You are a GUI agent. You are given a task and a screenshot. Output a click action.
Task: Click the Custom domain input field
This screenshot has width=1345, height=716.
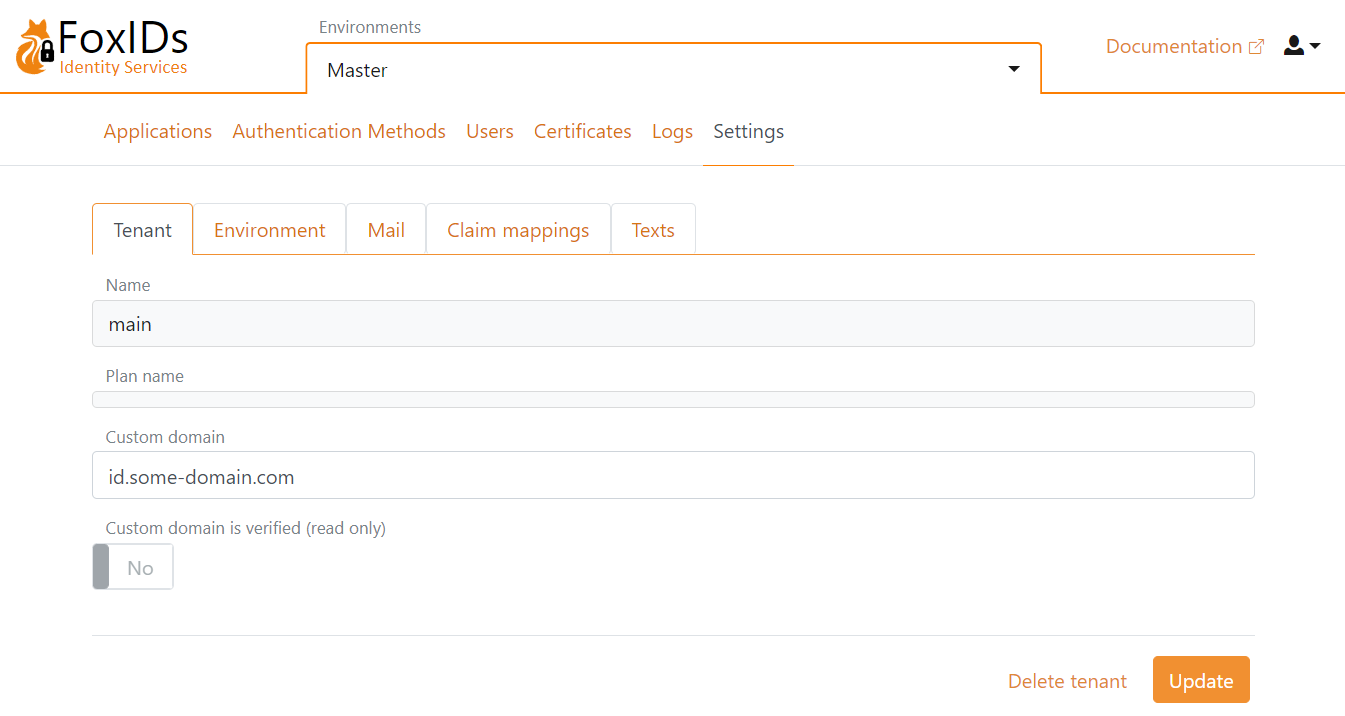pyautogui.click(x=673, y=475)
